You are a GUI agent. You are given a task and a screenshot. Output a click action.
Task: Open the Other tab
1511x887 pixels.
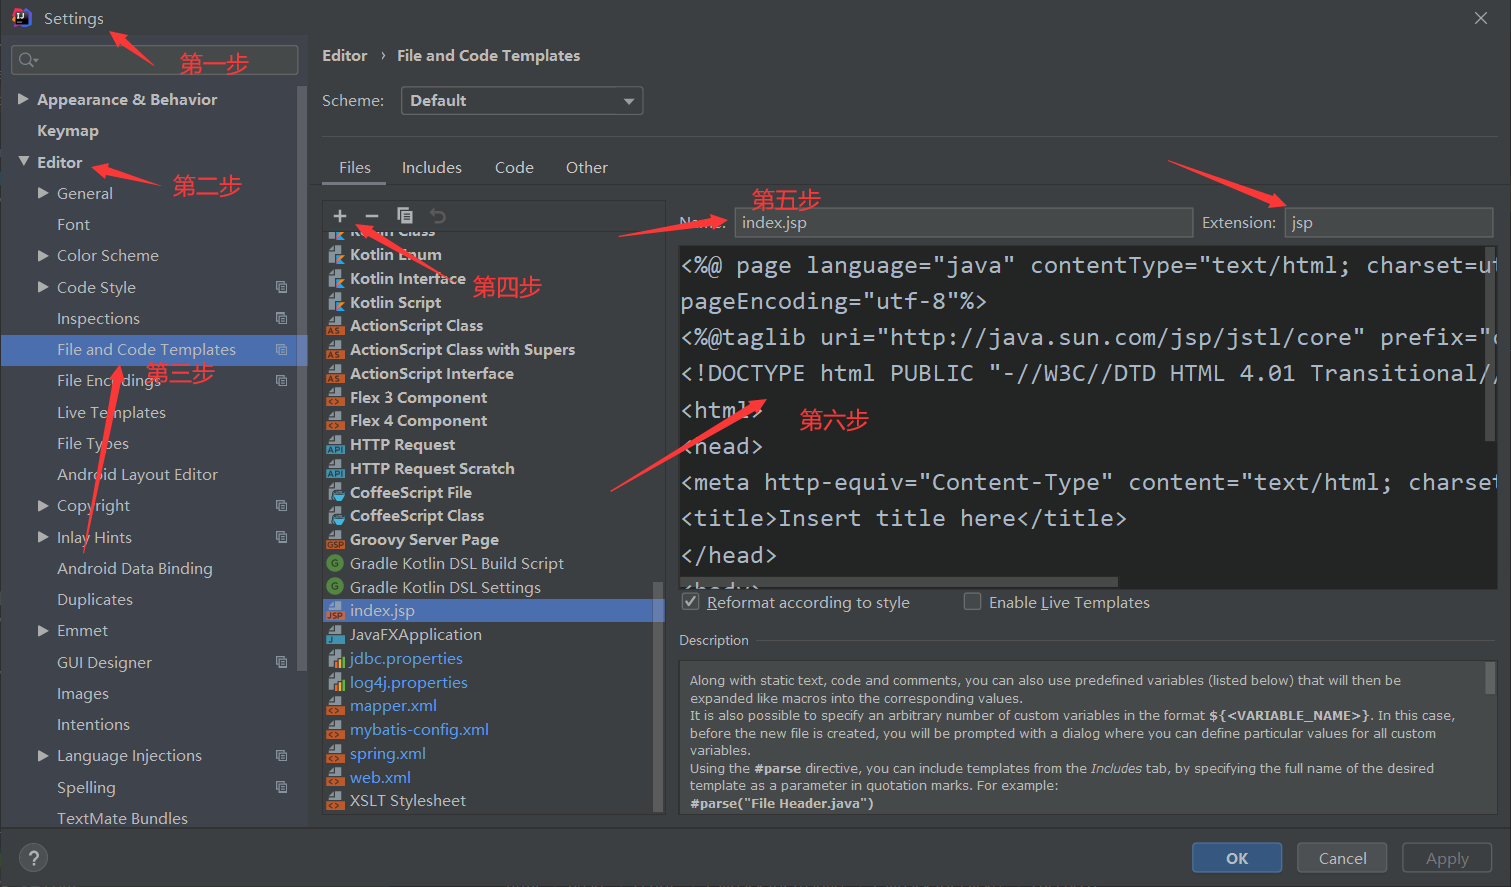pos(586,167)
